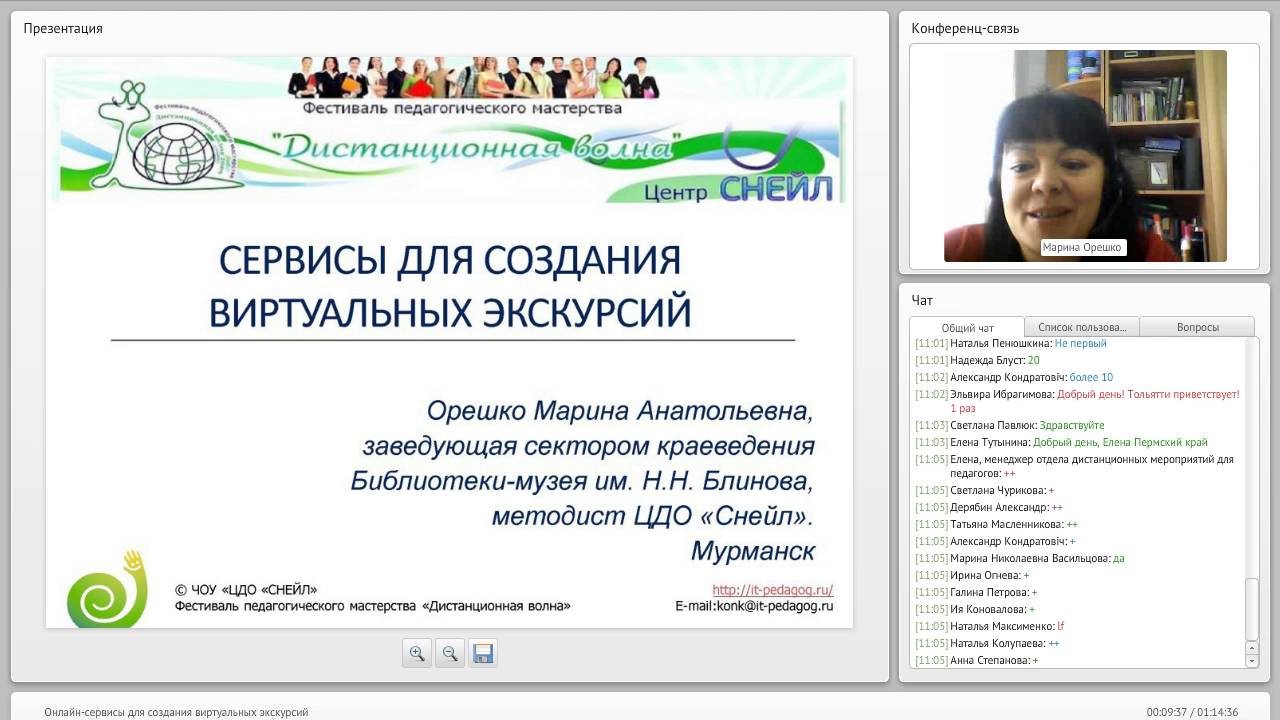Click the Марина Орешко name label
Viewport: 1280px width, 720px height.
pyautogui.click(x=1083, y=247)
